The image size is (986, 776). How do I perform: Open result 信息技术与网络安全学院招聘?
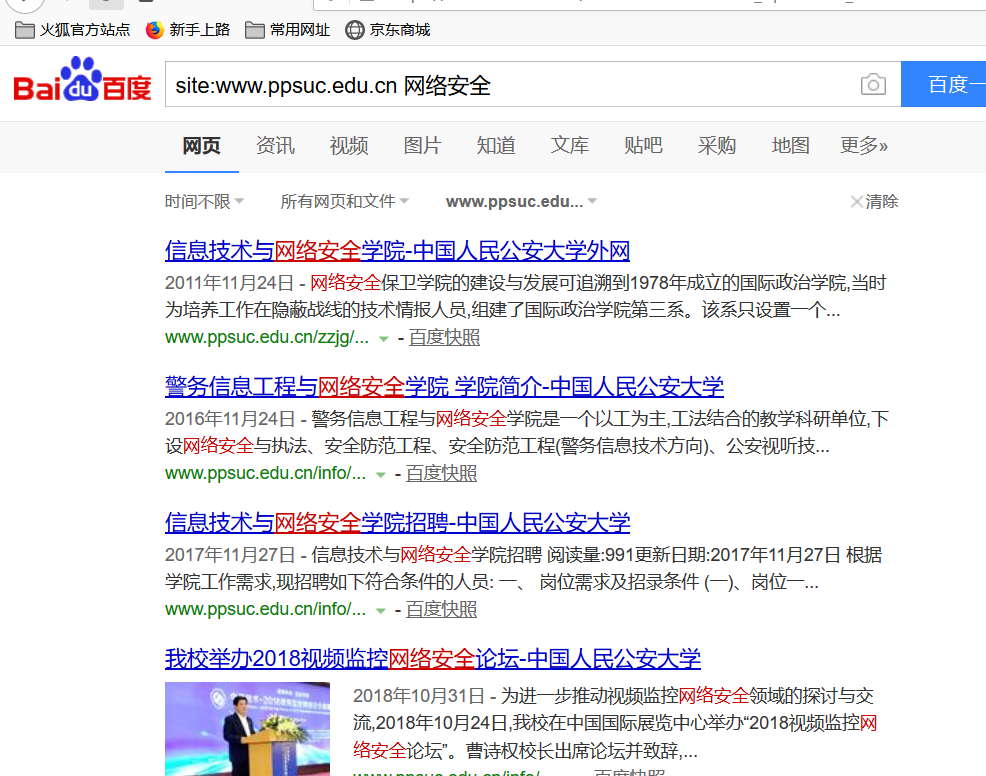397,523
